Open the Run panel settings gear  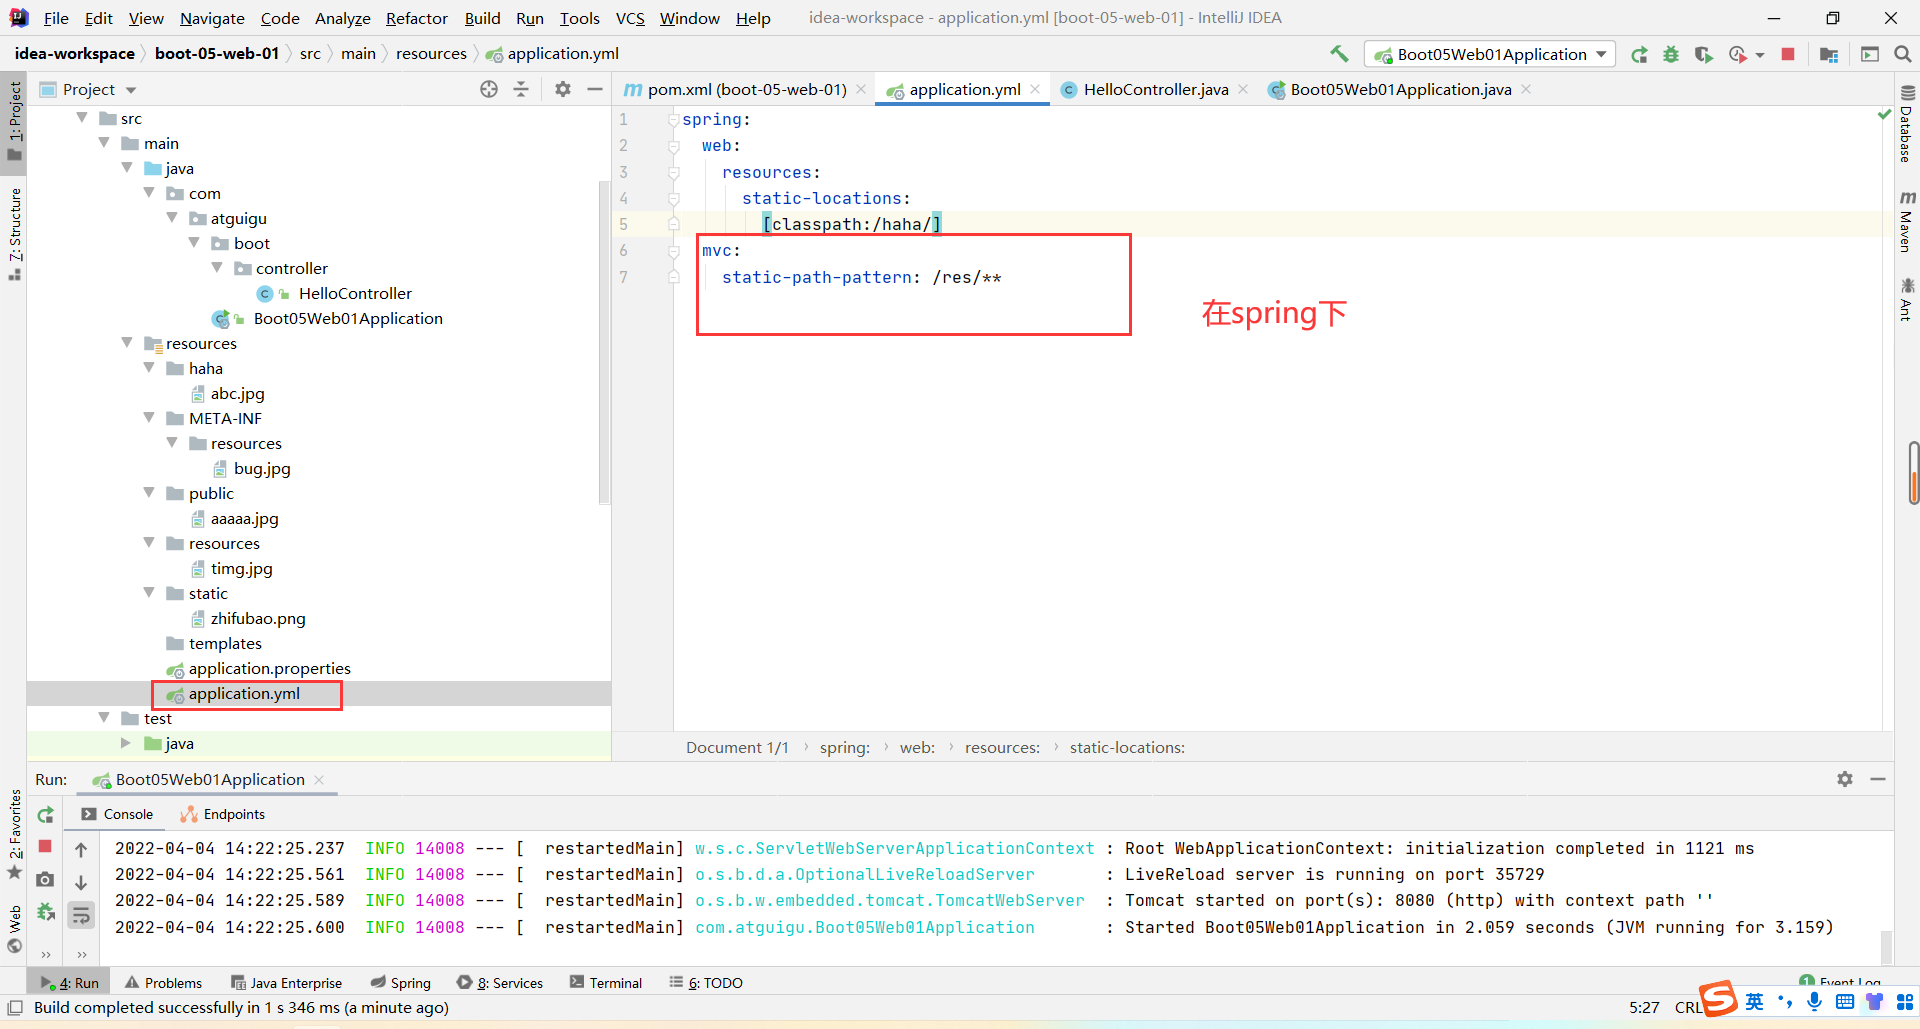(1845, 779)
